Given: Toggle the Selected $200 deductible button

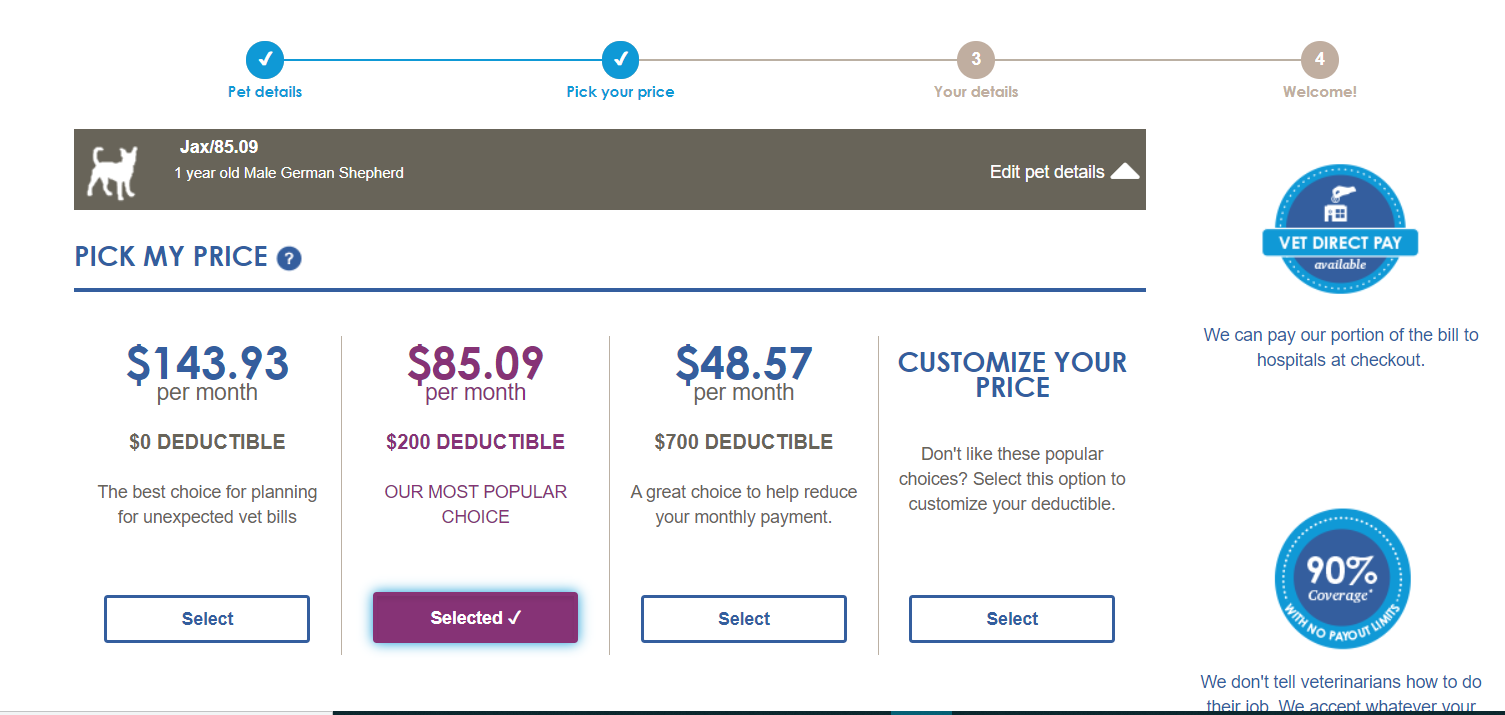Looking at the screenshot, I should 475,618.
